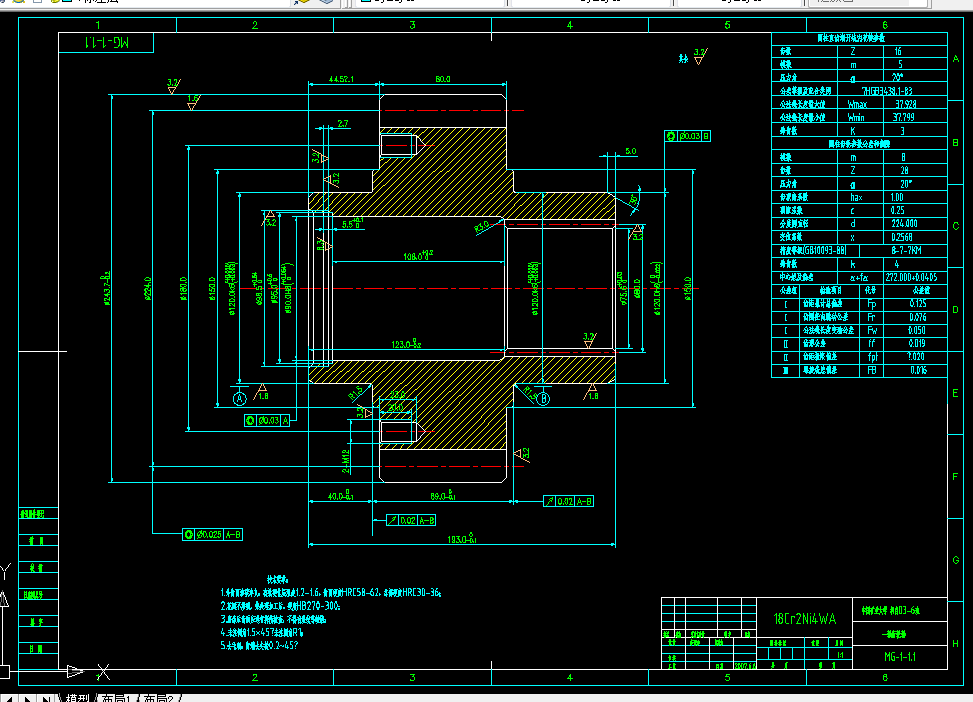
Task: Select the R3.0 radius callout
Action: click(482, 227)
